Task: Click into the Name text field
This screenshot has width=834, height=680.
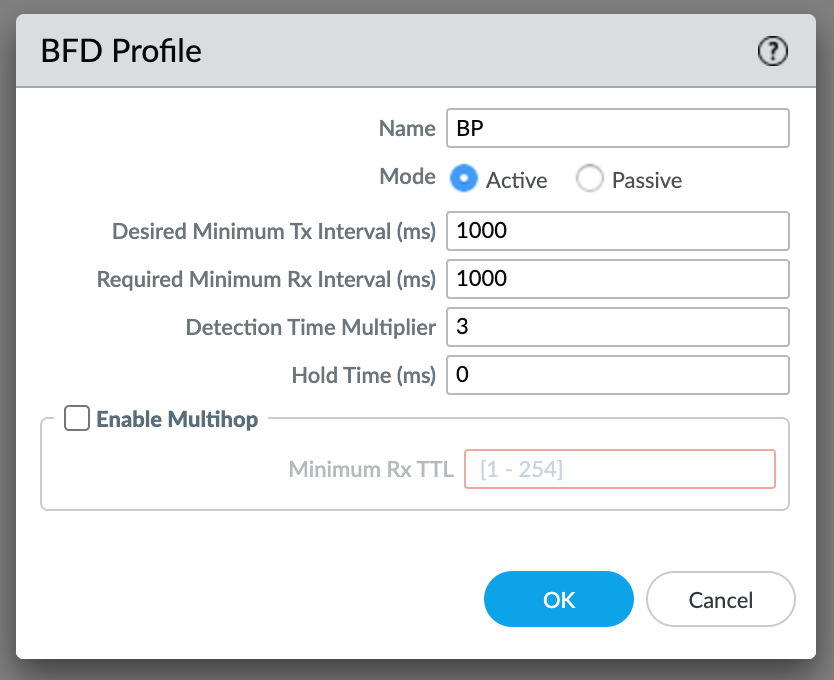Action: pyautogui.click(x=617, y=128)
